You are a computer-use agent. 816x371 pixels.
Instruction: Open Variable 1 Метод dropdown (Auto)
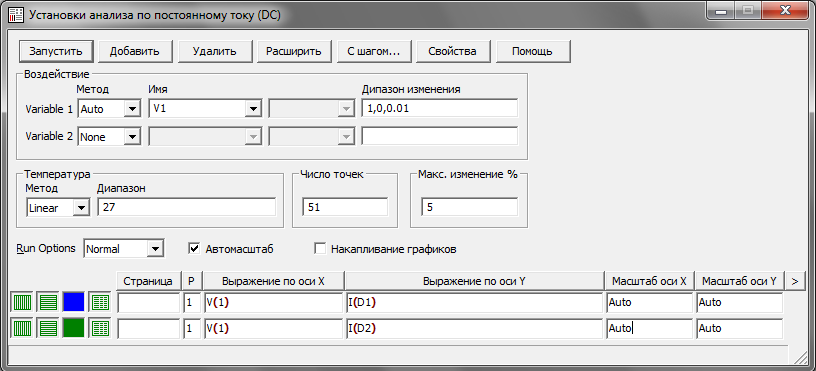pos(109,109)
